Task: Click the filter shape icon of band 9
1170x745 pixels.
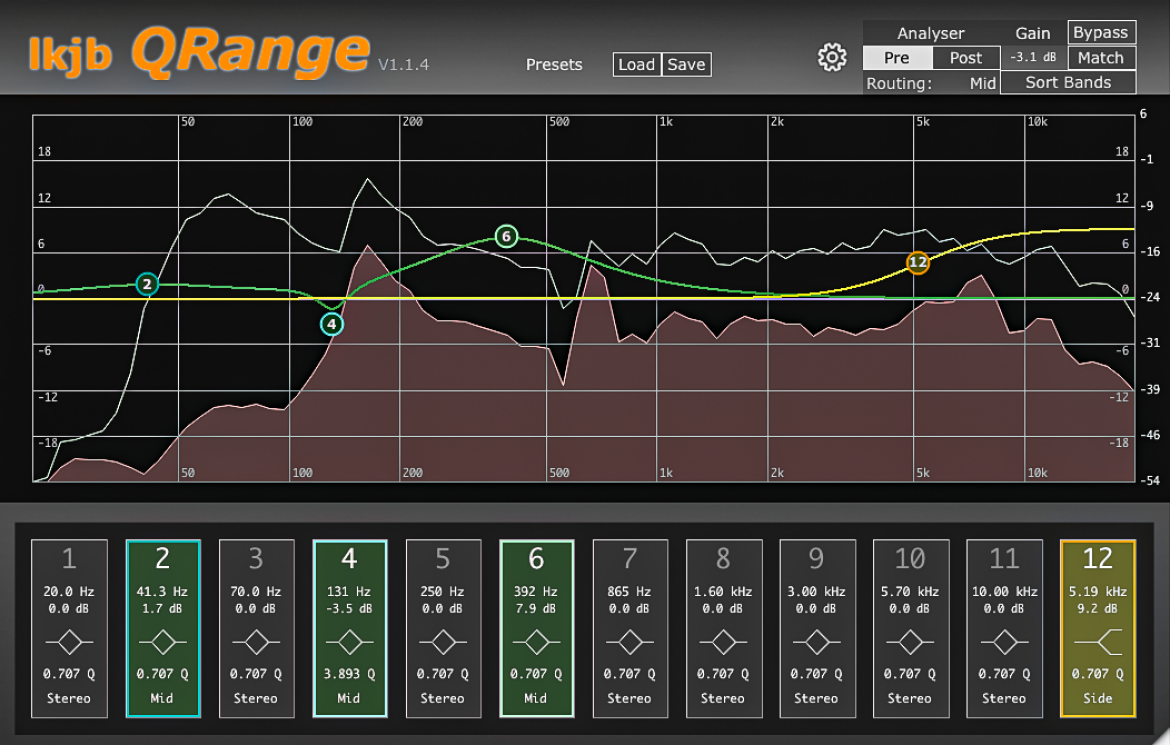Action: [x=816, y=642]
